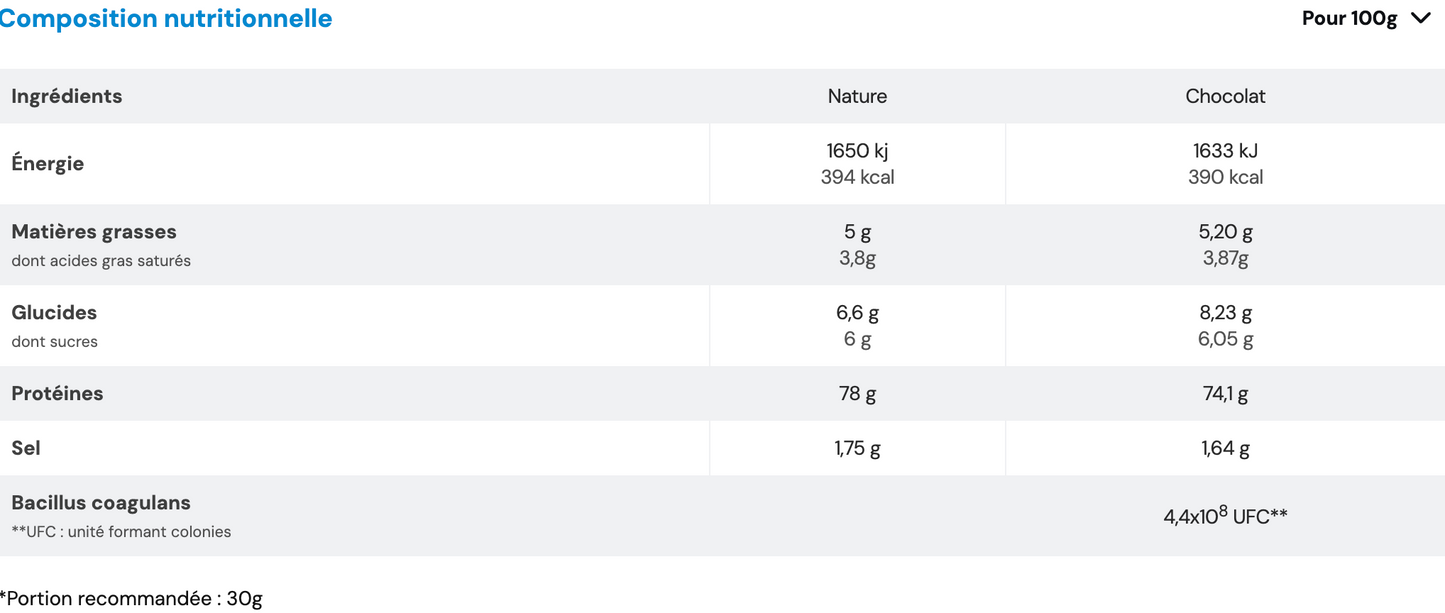Select the Matières grasses row label
The height and width of the screenshot is (613, 1445).
pos(94,231)
